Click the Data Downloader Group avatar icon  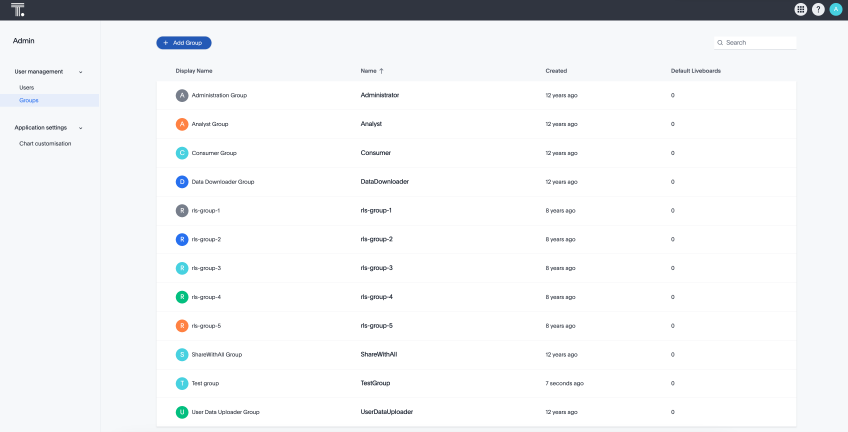pos(182,182)
